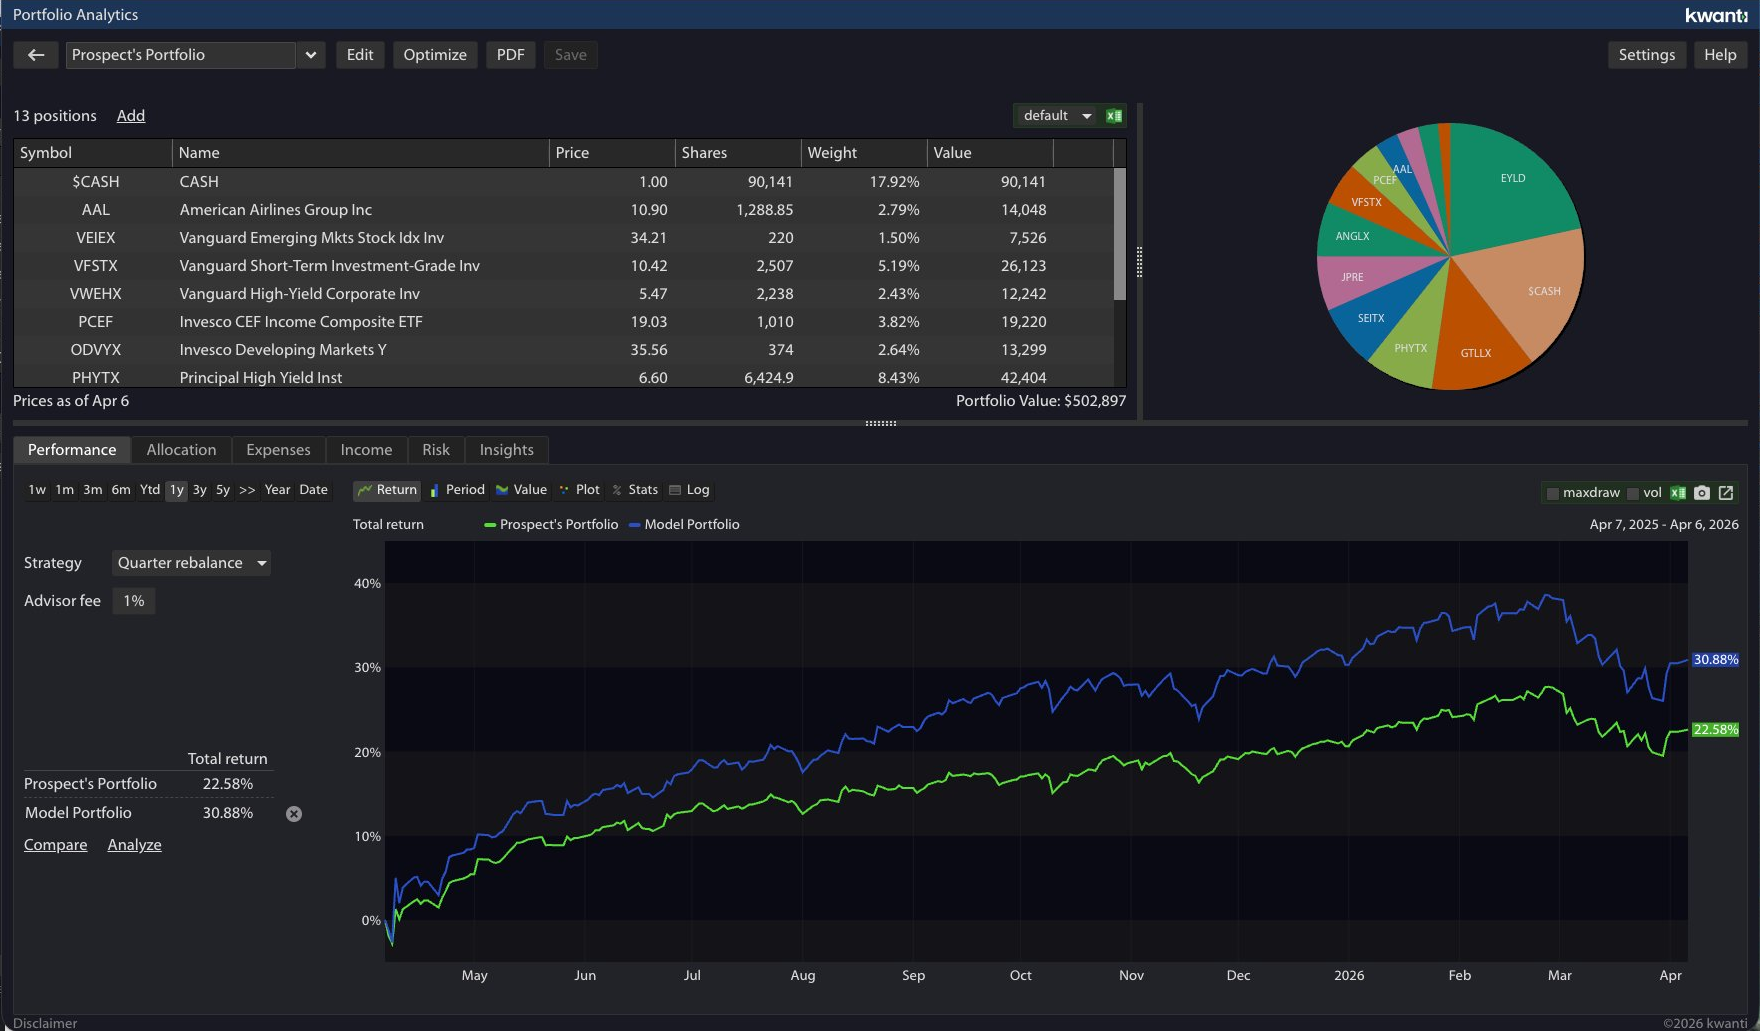Generate a PDF report

[x=511, y=55]
